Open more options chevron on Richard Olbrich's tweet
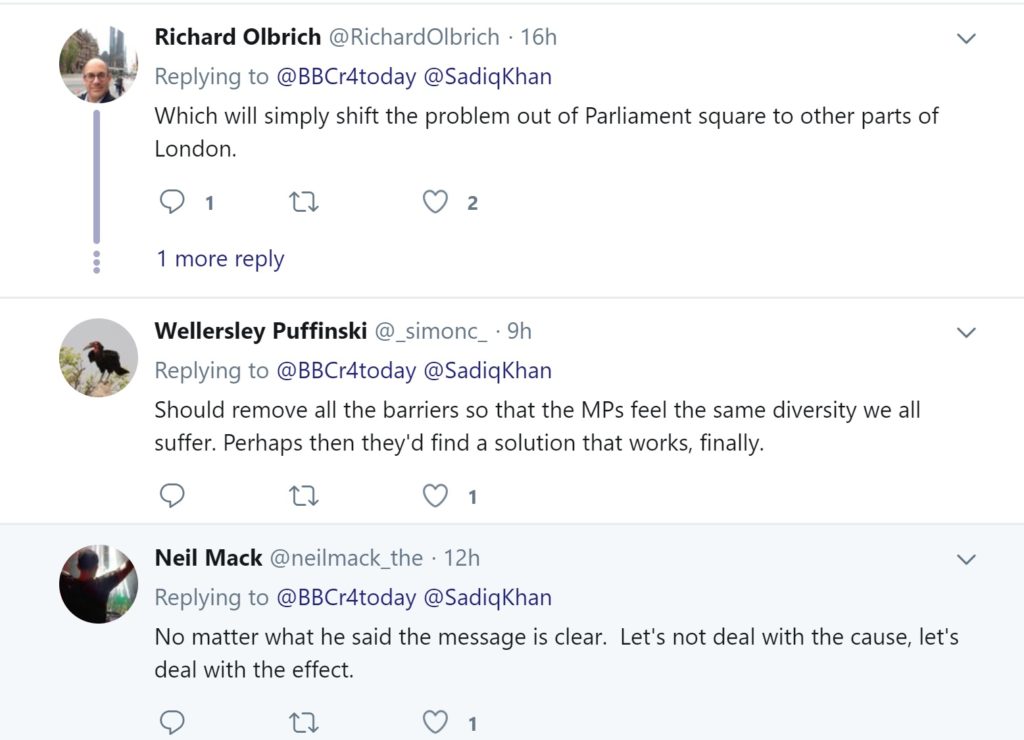Image resolution: width=1024 pixels, height=740 pixels. tap(966, 39)
